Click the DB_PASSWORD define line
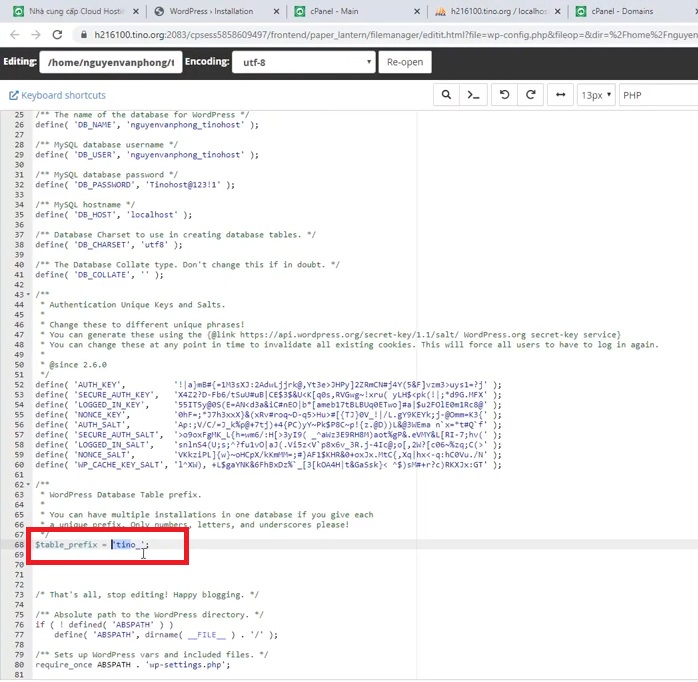 click(x=135, y=185)
